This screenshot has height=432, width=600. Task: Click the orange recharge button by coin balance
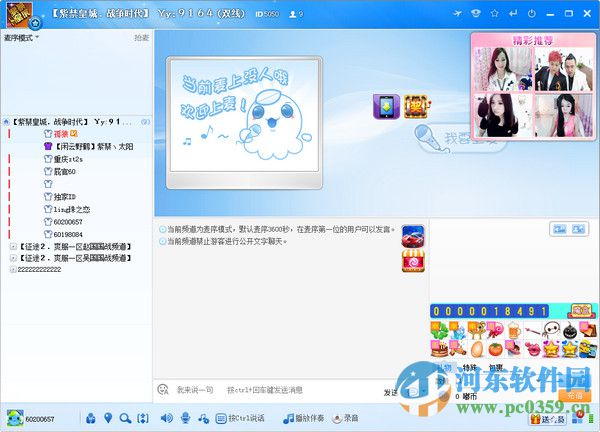pyautogui.click(x=574, y=395)
